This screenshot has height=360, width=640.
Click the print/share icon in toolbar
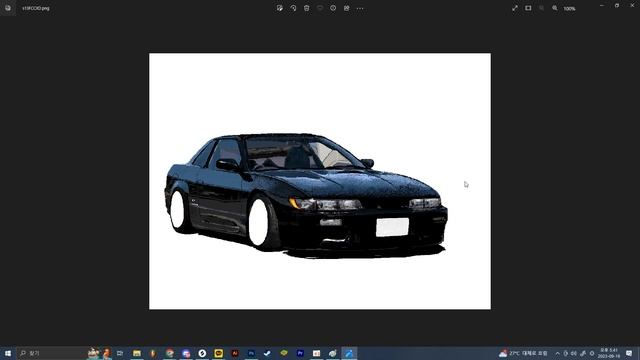tap(347, 8)
